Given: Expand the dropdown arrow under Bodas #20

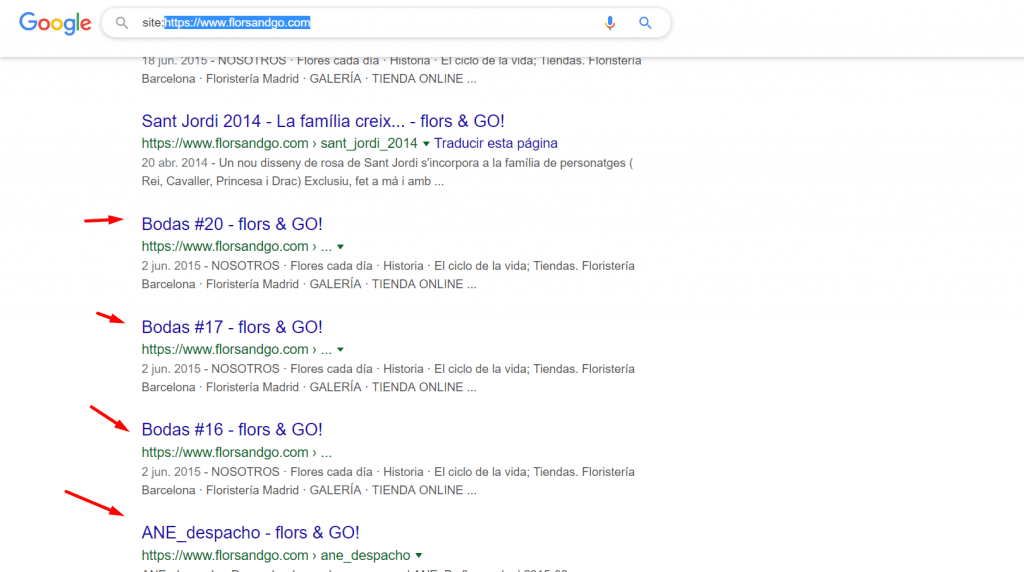Looking at the screenshot, I should tap(341, 247).
